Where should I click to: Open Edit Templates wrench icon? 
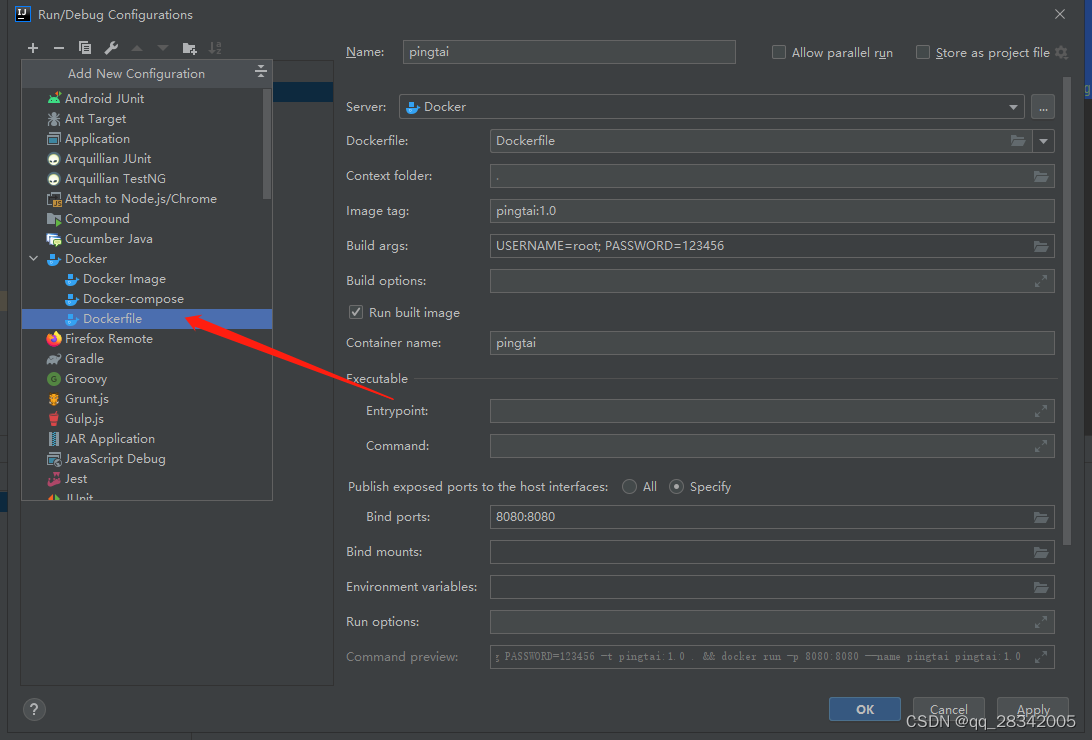point(111,48)
